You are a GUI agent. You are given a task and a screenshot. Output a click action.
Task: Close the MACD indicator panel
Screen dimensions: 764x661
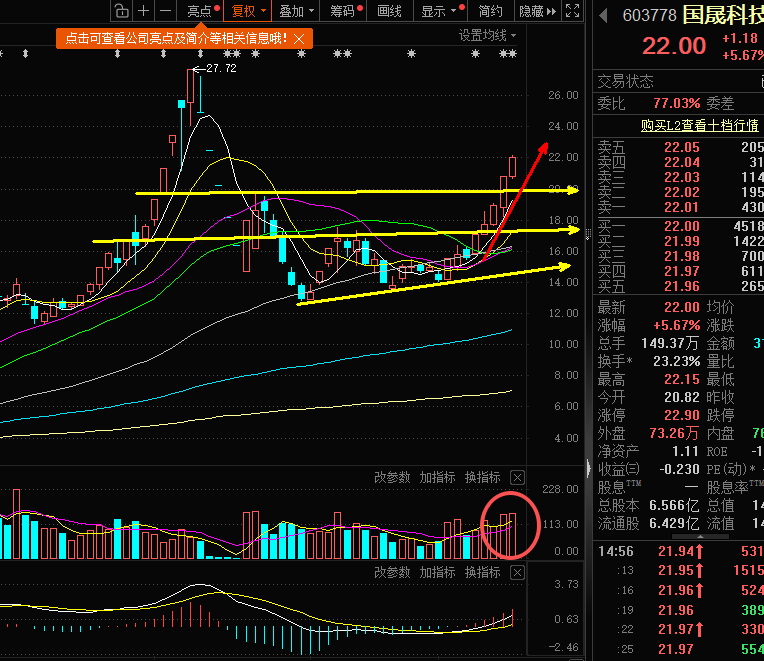click(517, 572)
